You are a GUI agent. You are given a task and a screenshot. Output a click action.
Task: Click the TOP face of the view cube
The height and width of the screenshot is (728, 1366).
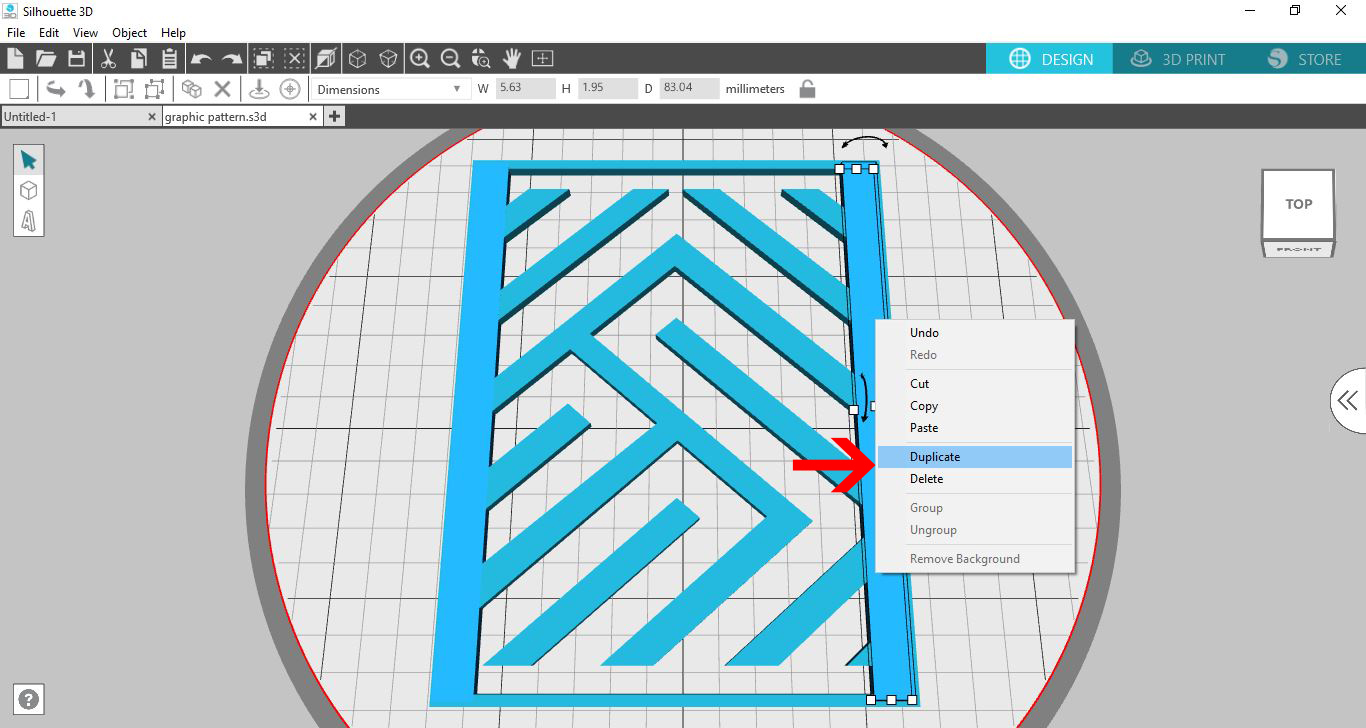(x=1298, y=204)
